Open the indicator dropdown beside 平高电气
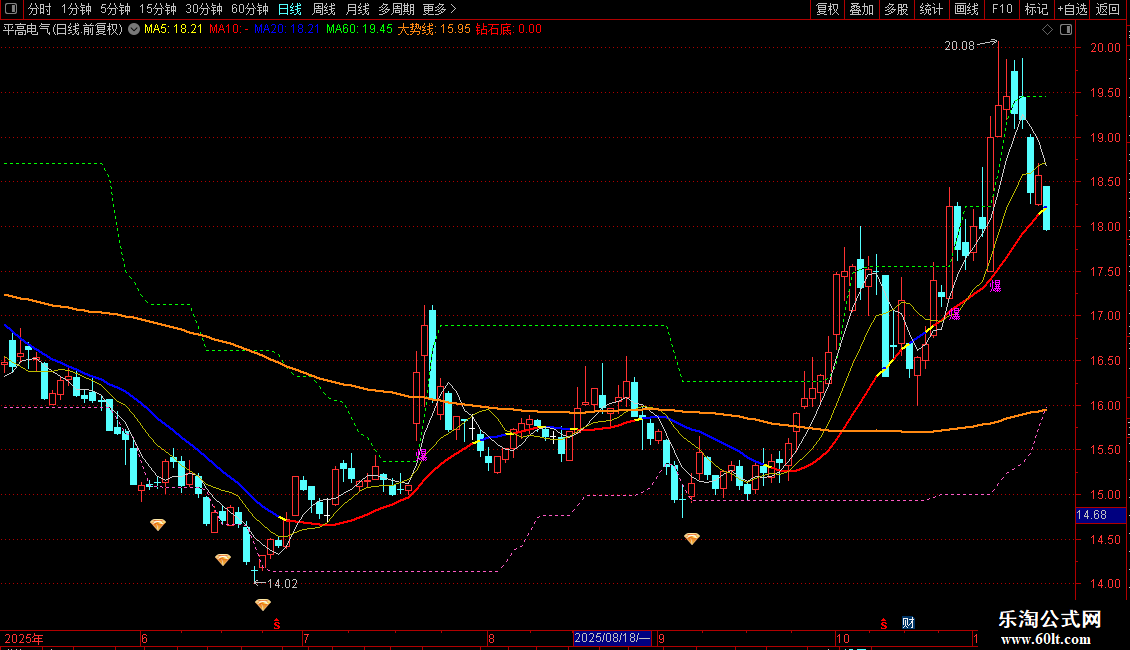1130x650 pixels. (134, 29)
